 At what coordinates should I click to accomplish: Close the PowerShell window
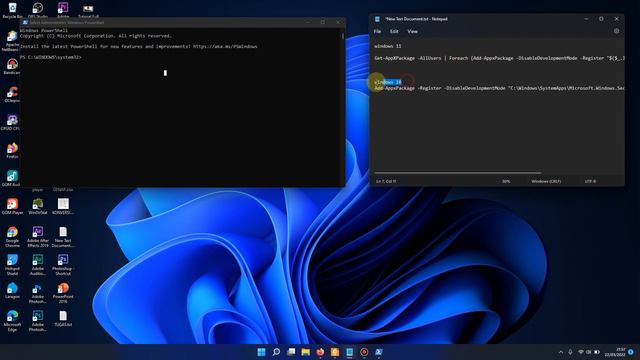coord(338,22)
